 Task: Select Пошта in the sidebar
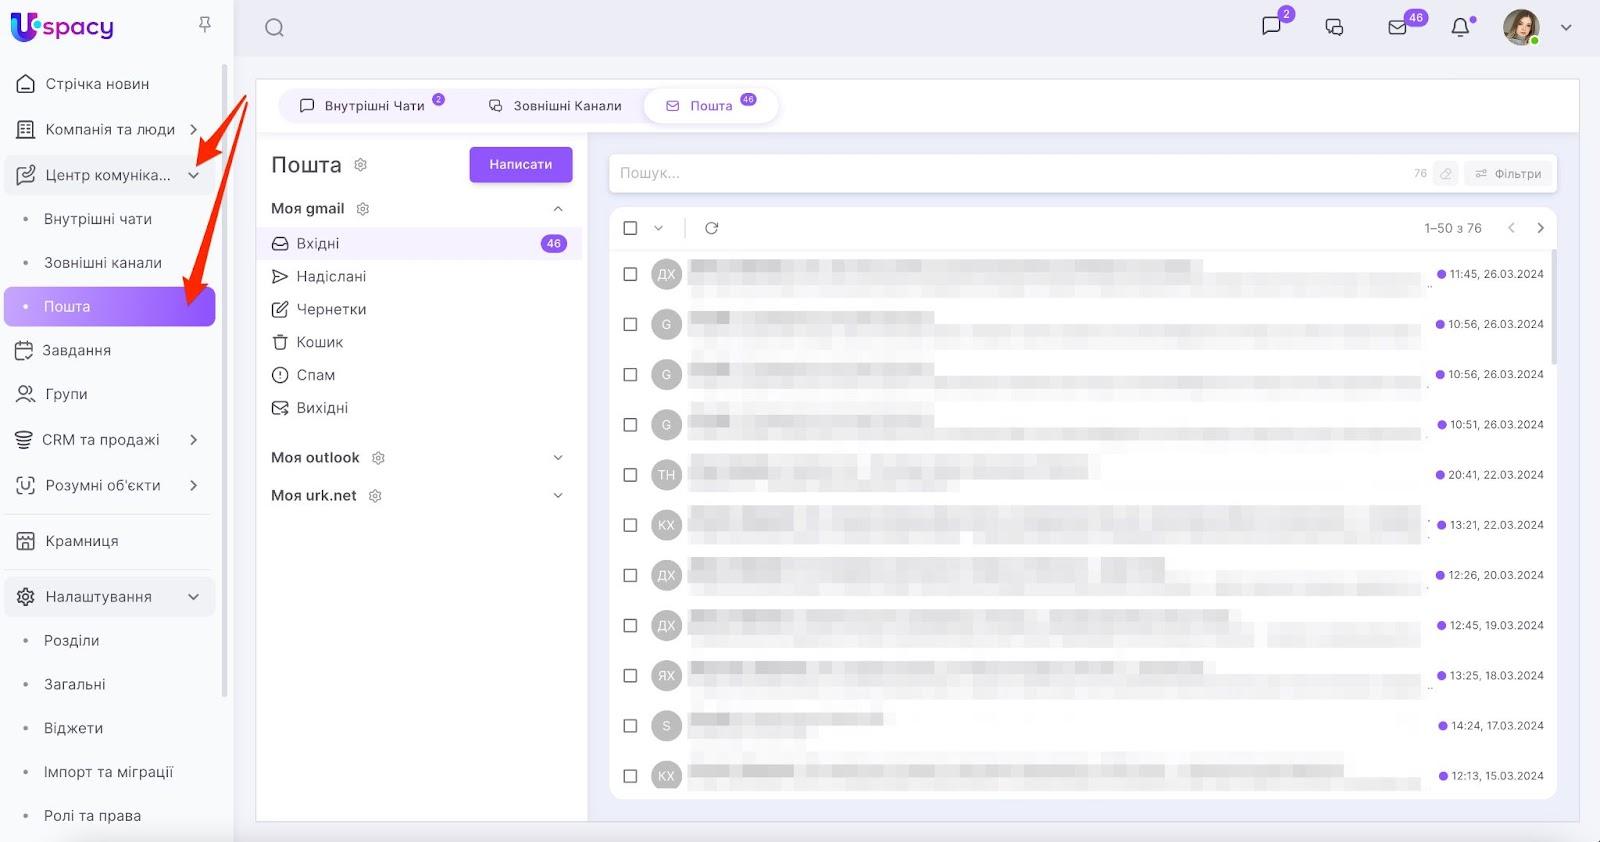[x=110, y=307]
